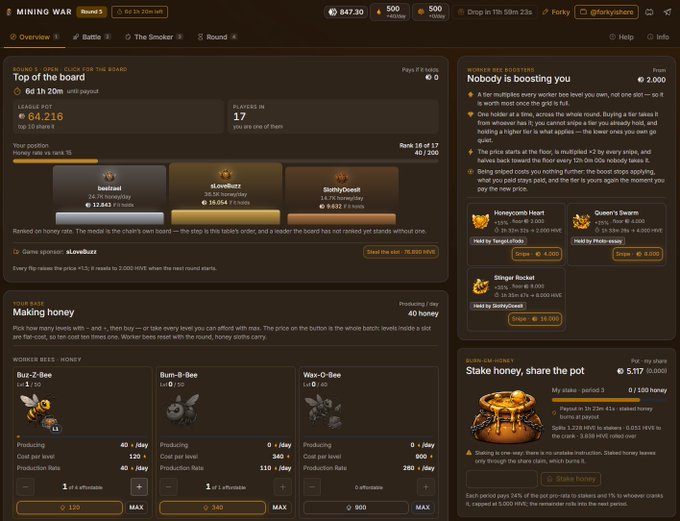Click the timer icon beside 6d 1h 20m
This screenshot has height=521, width=680.
coord(17,91)
